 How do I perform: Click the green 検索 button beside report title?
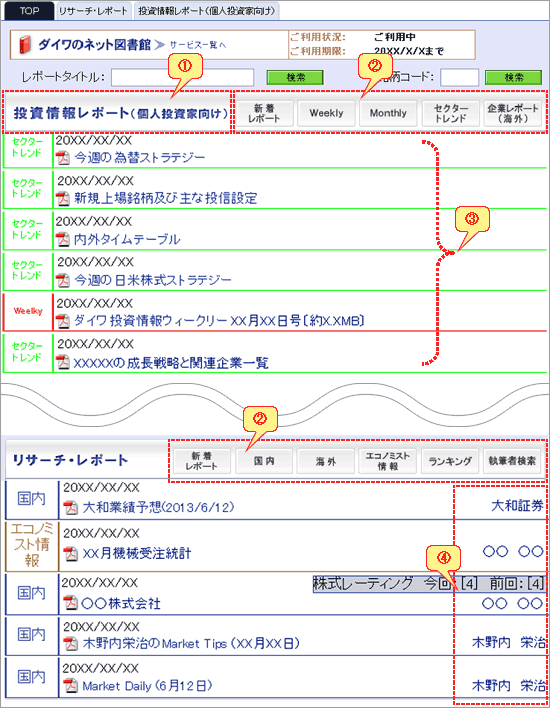pyautogui.click(x=295, y=77)
